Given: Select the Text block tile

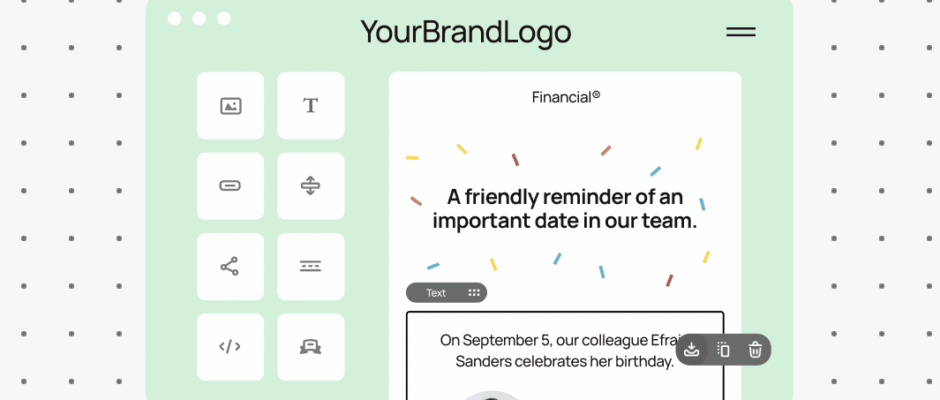Looking at the screenshot, I should 310,105.
